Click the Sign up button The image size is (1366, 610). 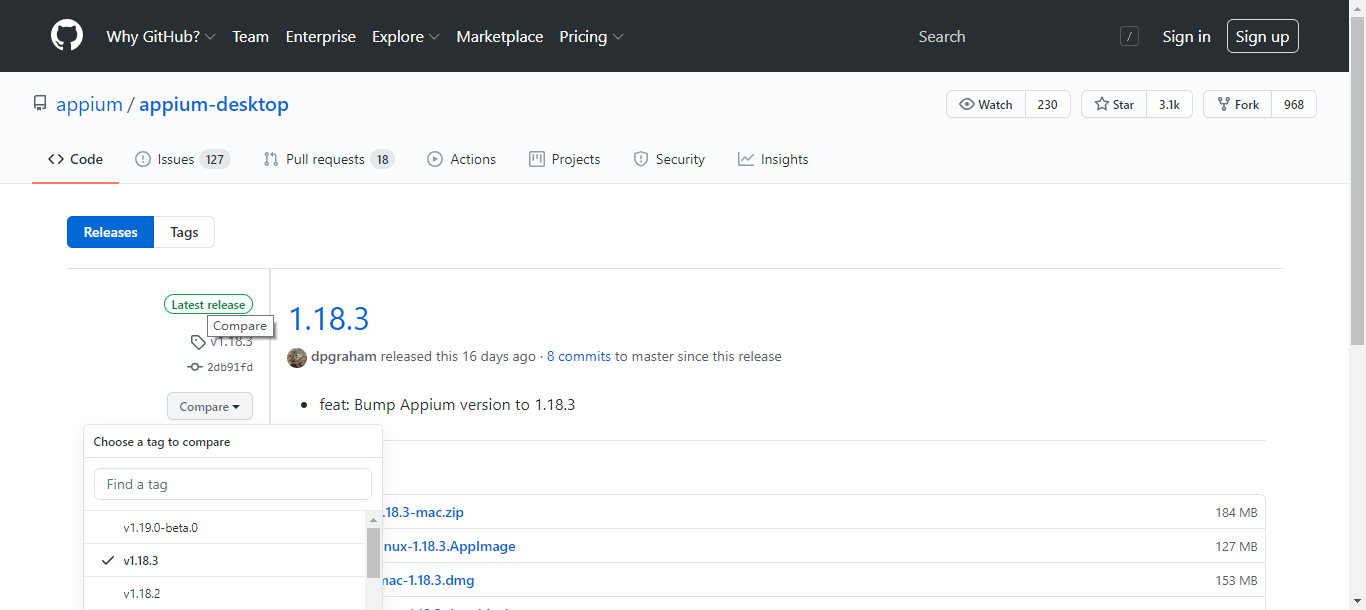(1262, 37)
